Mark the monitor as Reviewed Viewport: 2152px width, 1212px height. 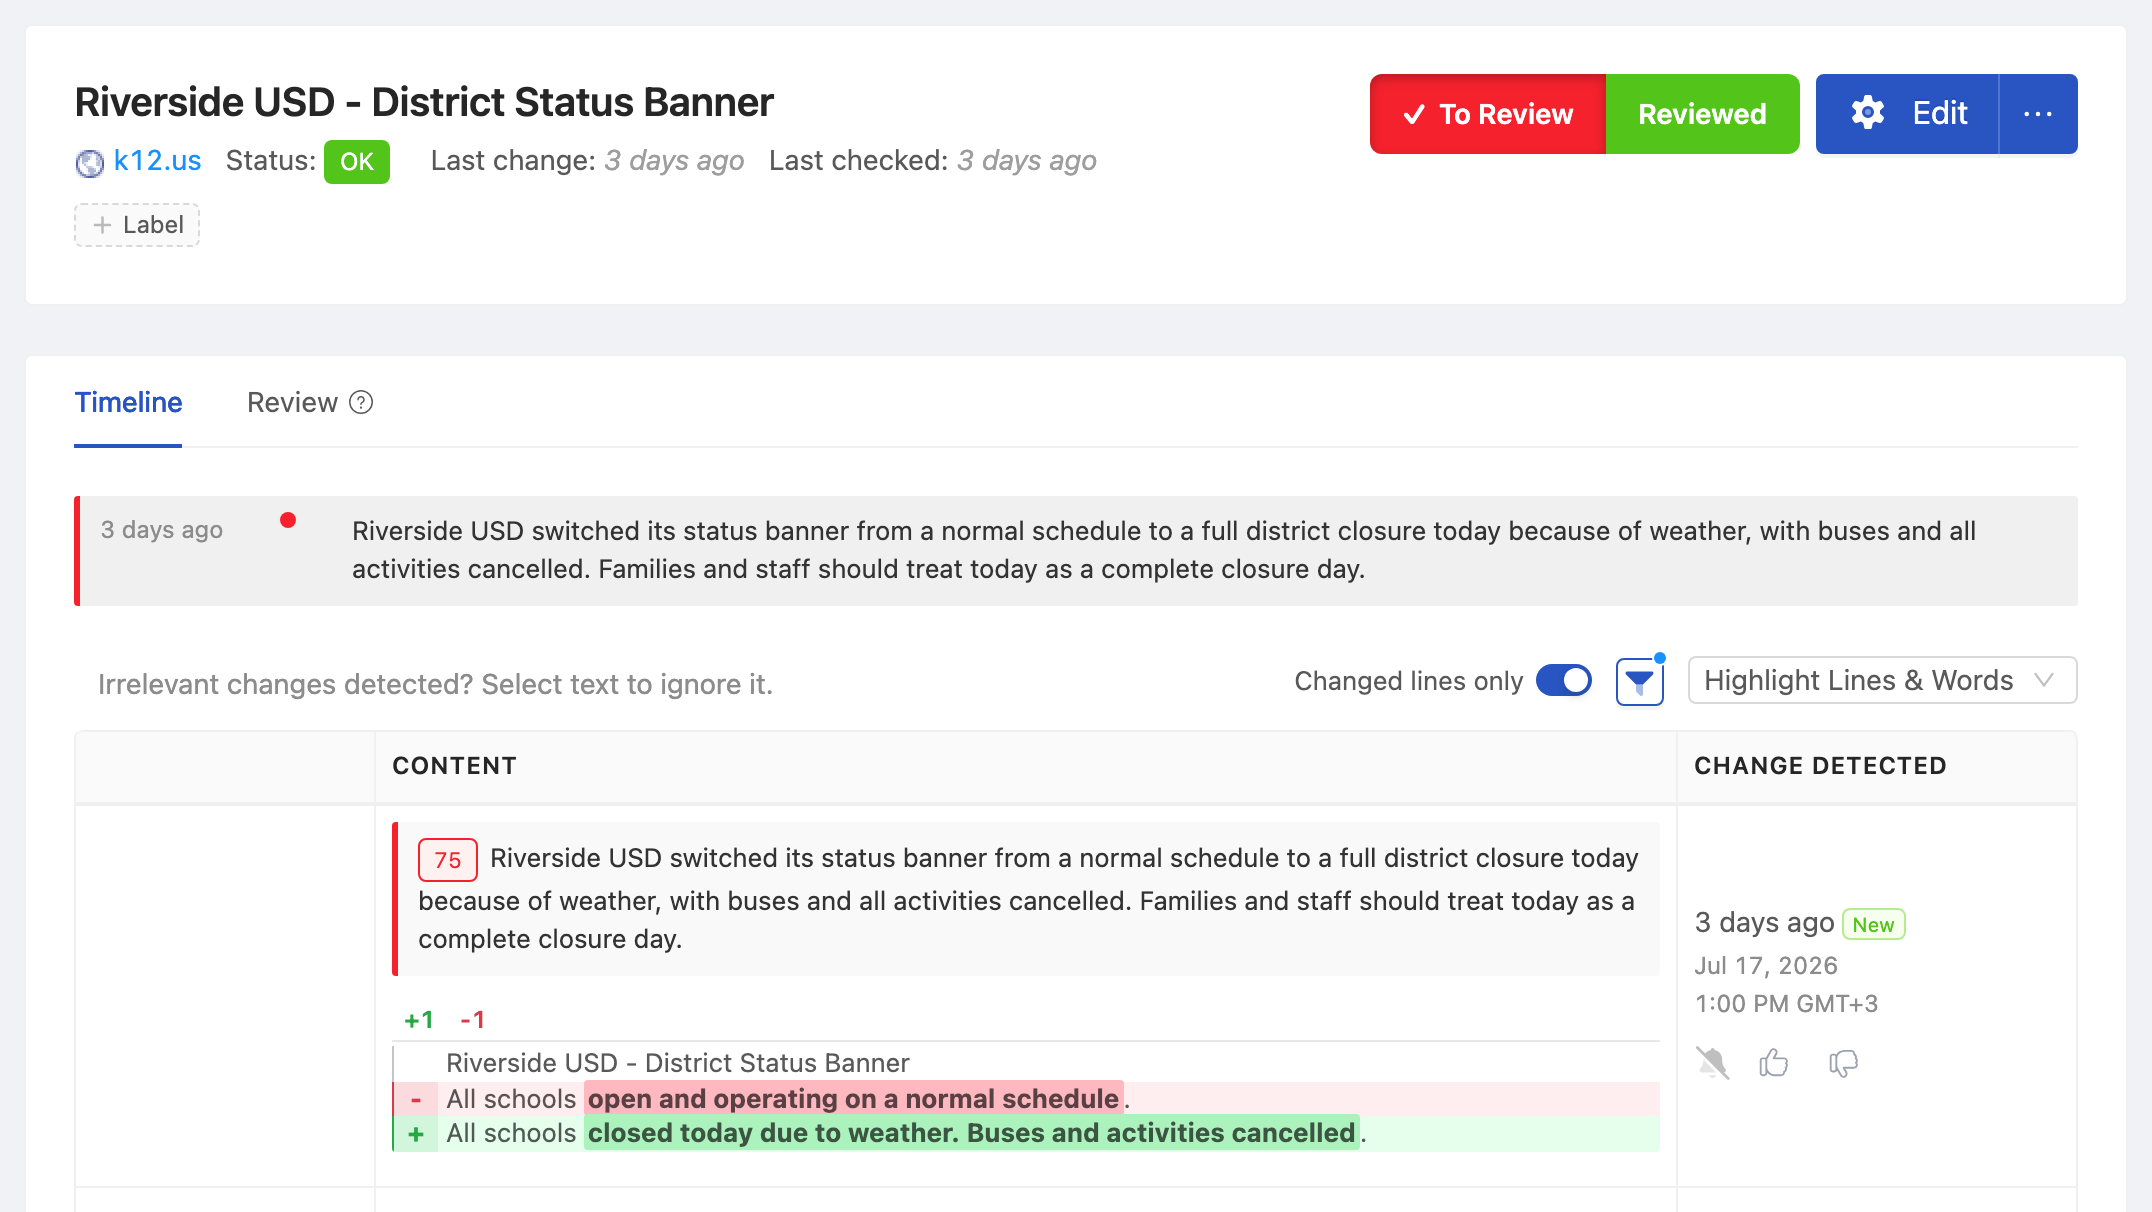click(x=1702, y=114)
